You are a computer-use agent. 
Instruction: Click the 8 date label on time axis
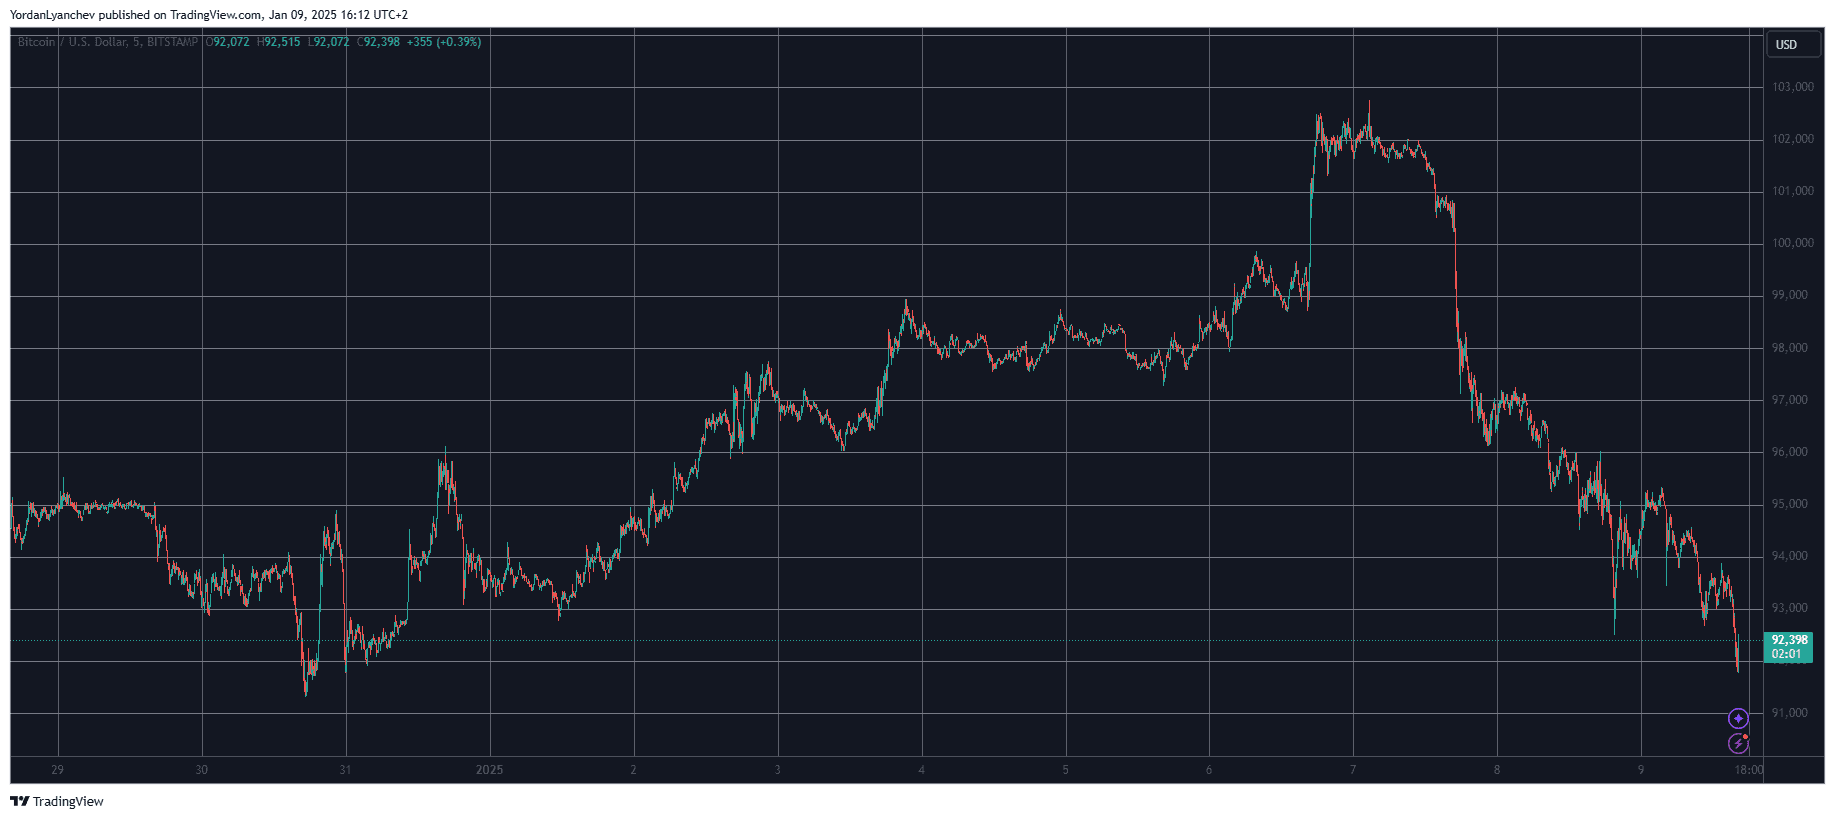1497,770
